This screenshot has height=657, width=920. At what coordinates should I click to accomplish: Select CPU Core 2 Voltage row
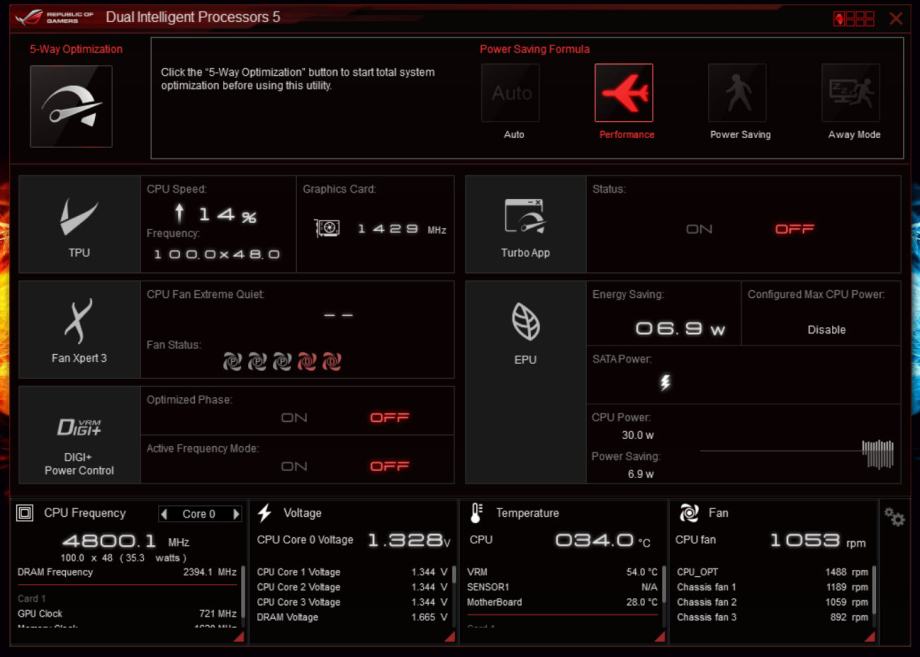point(352,587)
